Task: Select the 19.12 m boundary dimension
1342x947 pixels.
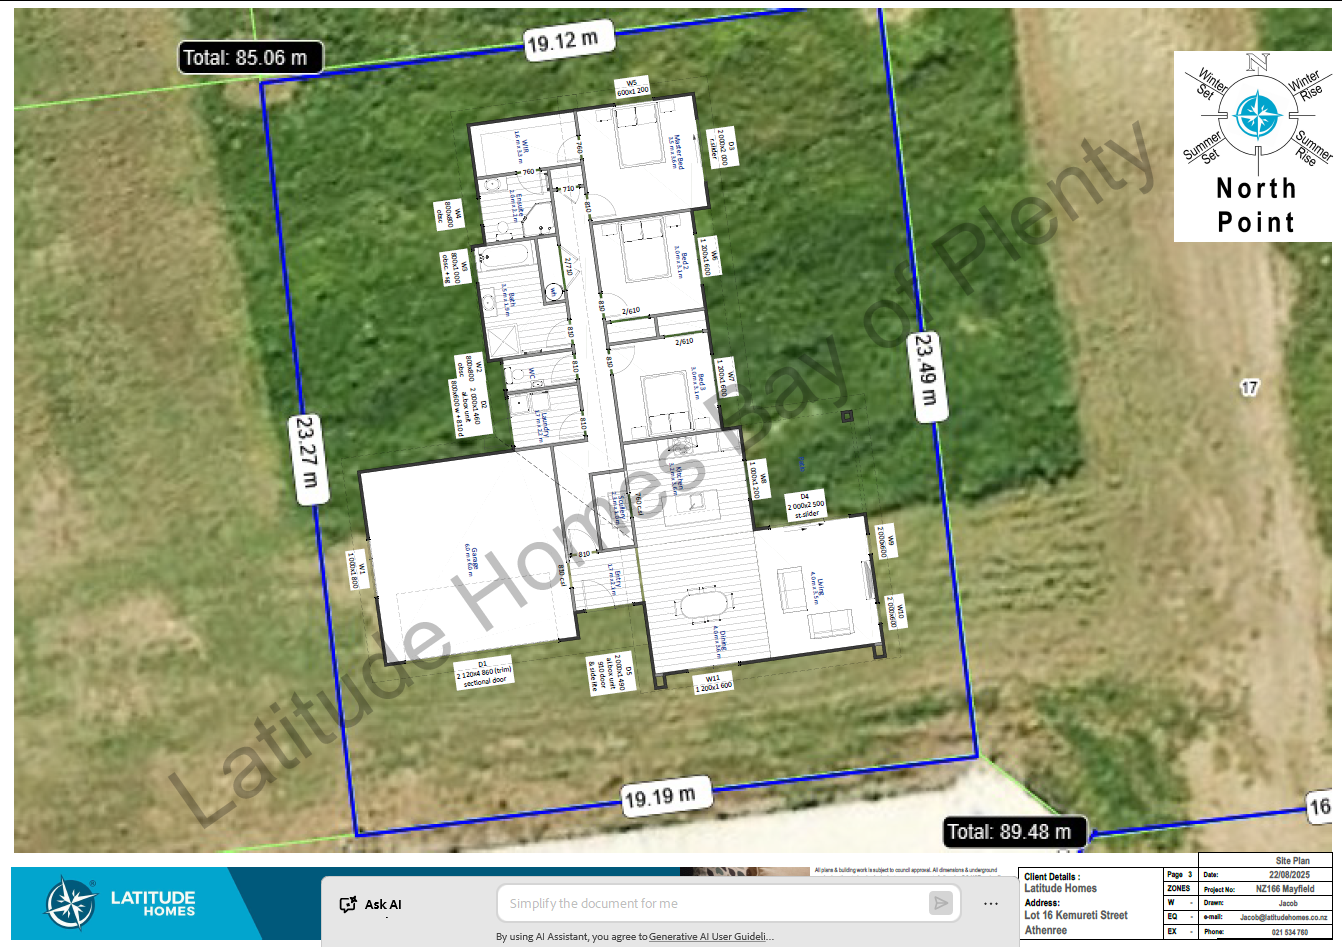Action: click(569, 41)
